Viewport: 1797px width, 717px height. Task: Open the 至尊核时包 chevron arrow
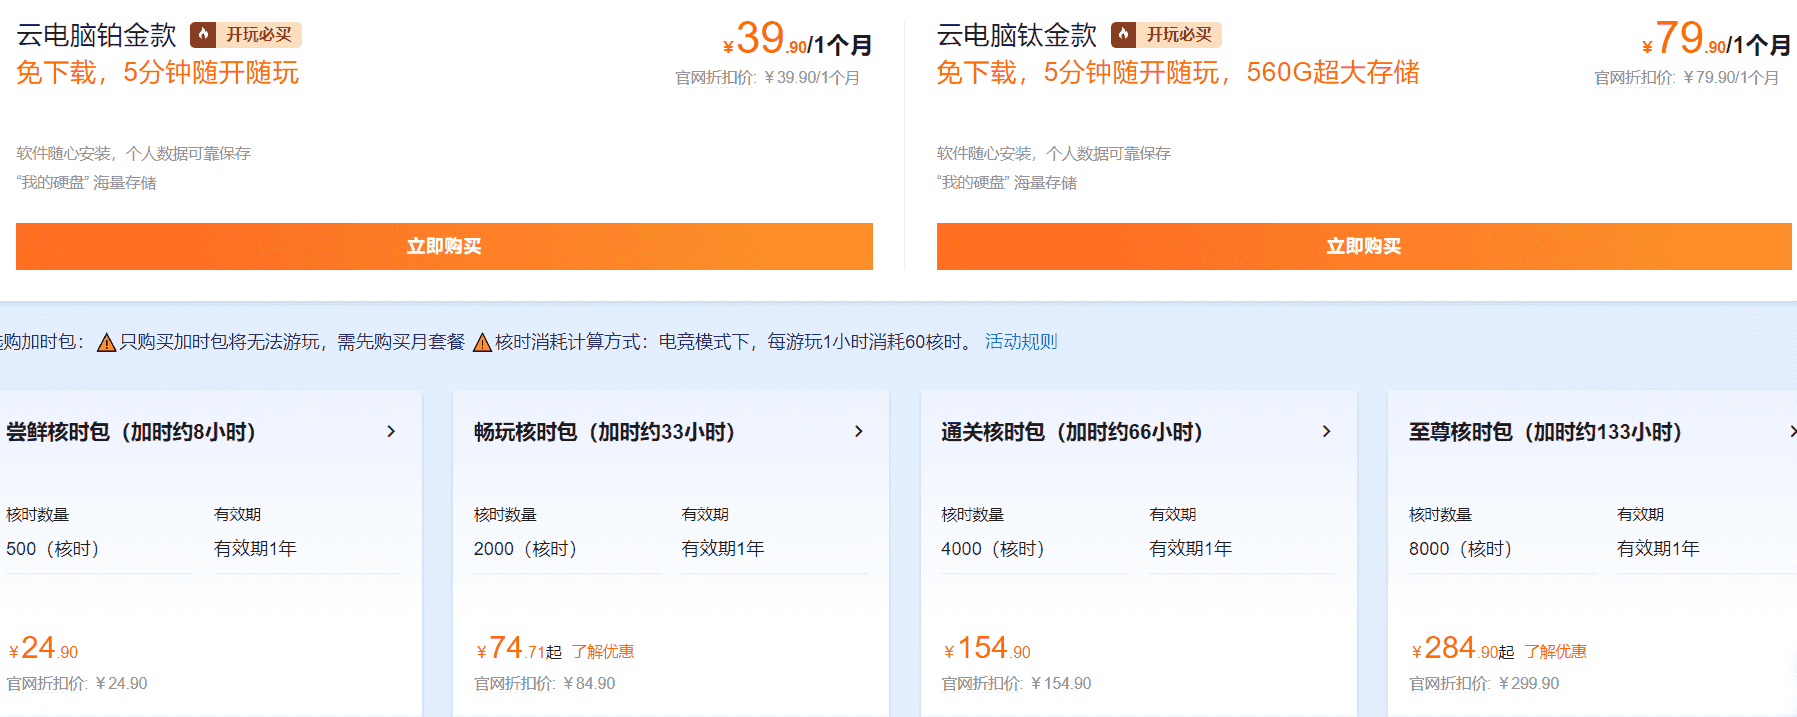1791,431
